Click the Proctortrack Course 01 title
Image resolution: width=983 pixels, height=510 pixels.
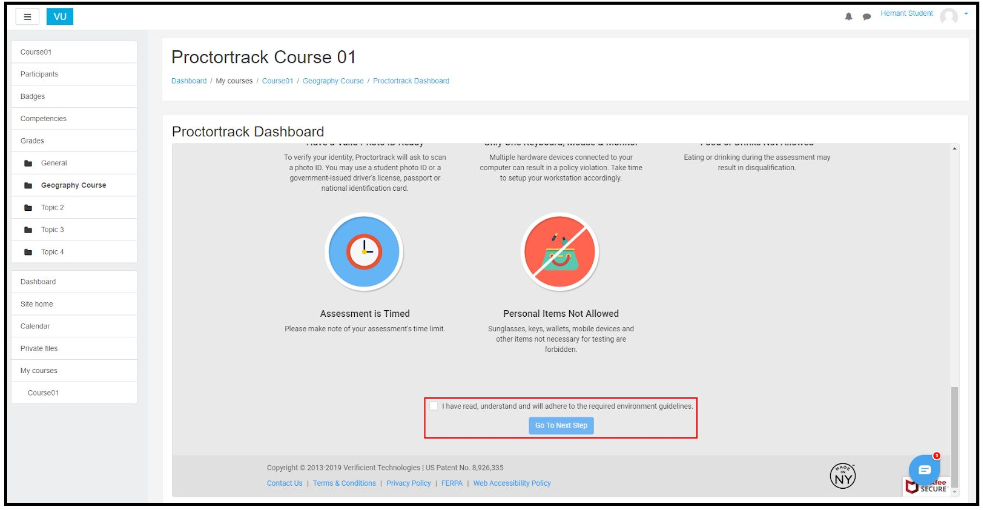(264, 57)
